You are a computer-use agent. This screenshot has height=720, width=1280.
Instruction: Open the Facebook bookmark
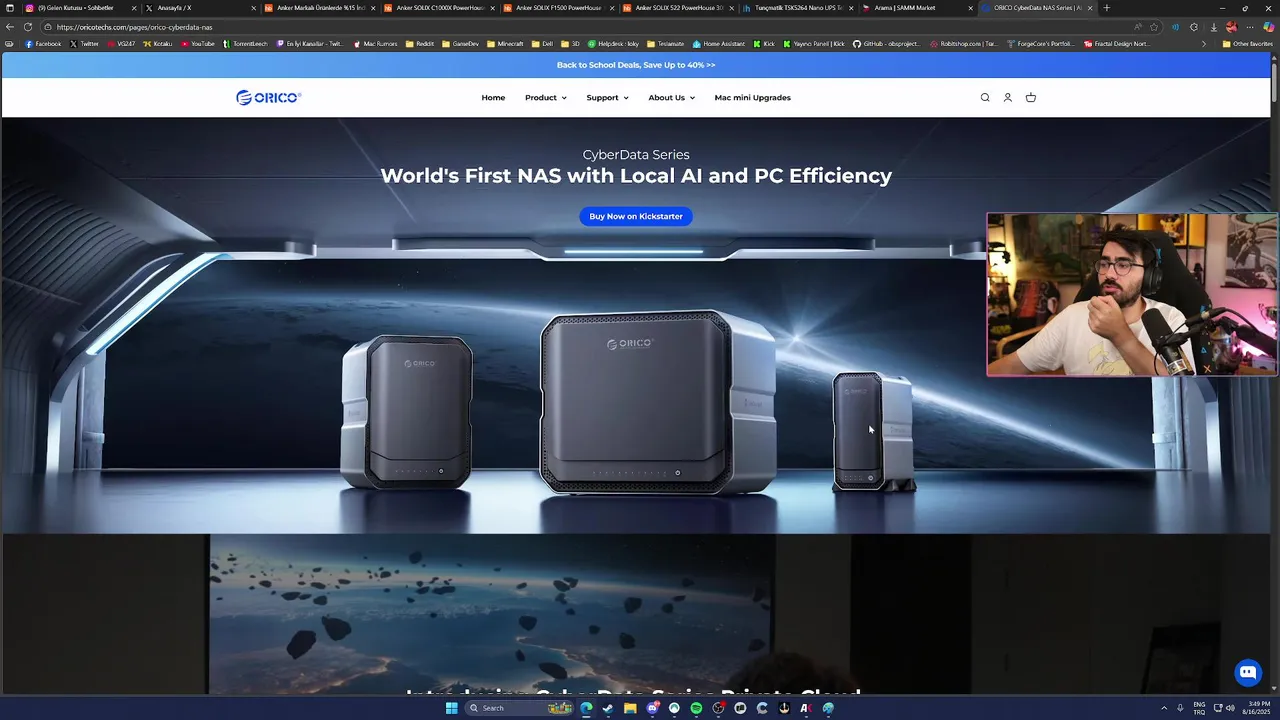pyautogui.click(x=43, y=44)
